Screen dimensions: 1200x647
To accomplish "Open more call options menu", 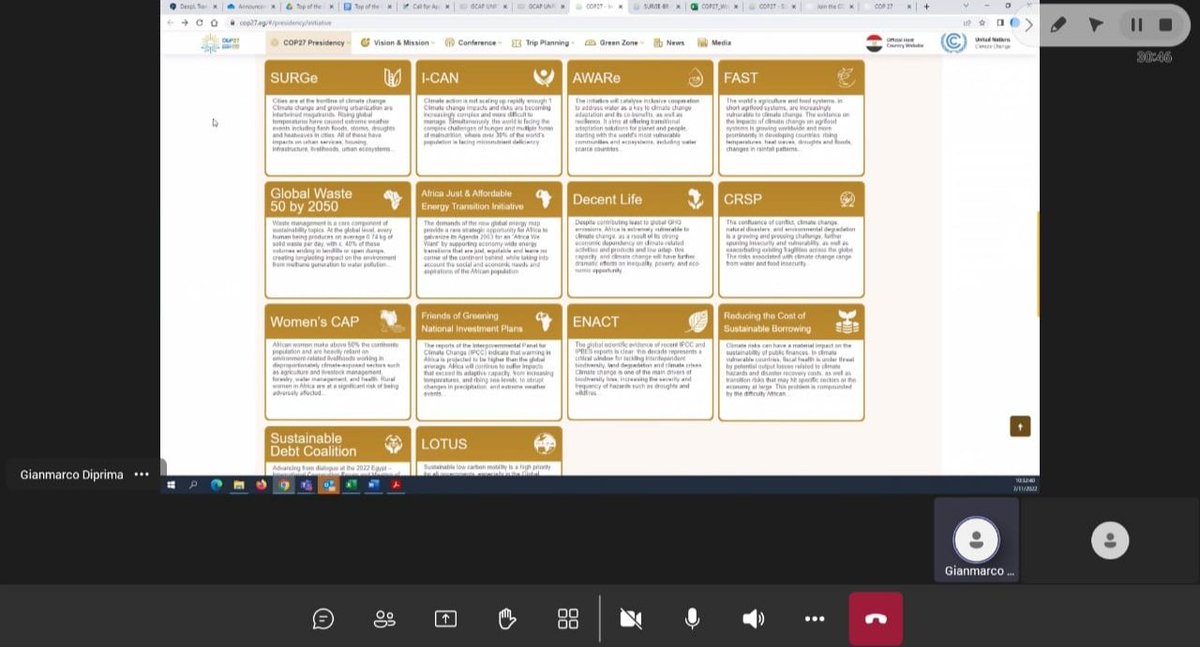I will point(815,619).
